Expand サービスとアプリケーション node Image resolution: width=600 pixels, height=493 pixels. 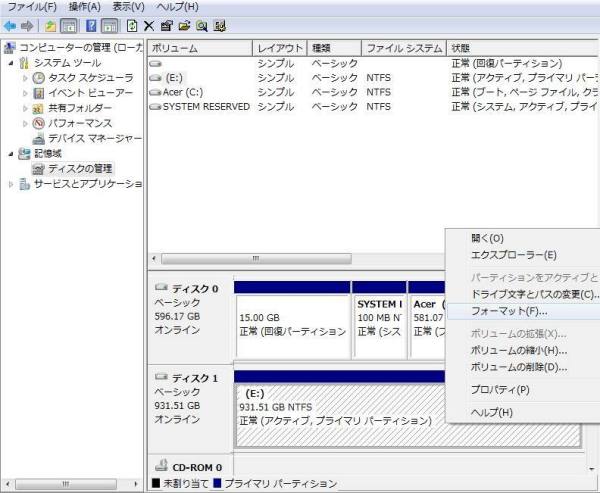click(11, 184)
